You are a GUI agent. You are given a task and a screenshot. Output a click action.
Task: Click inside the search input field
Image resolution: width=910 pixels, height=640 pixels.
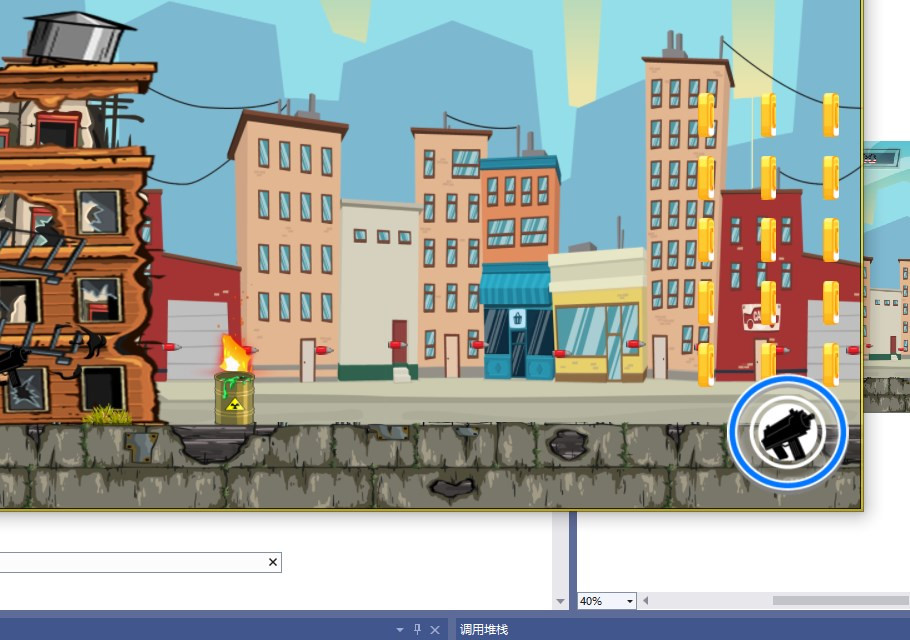[x=130, y=563]
